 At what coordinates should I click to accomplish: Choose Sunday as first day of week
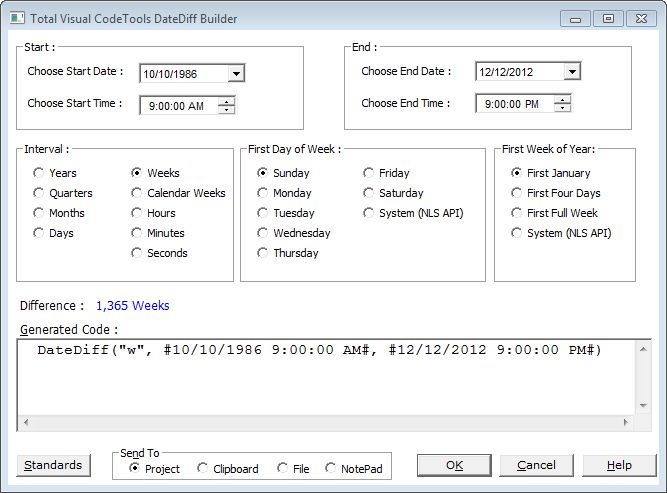pos(283,173)
